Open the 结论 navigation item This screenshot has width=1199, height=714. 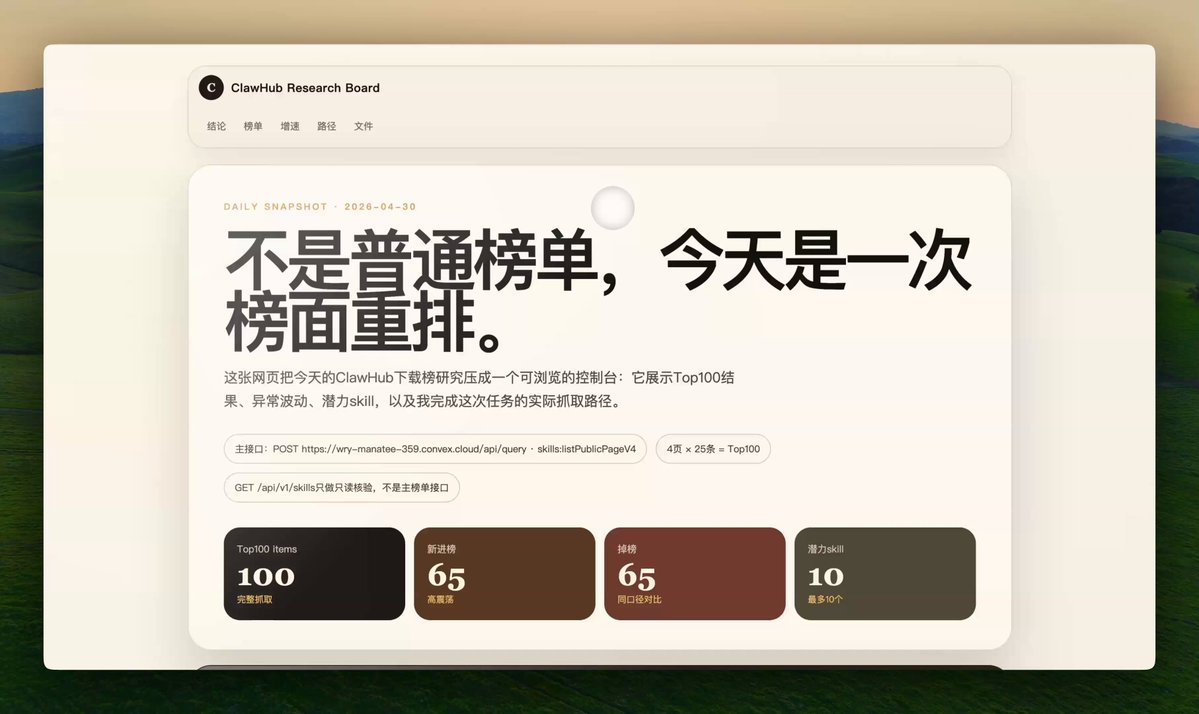216,126
